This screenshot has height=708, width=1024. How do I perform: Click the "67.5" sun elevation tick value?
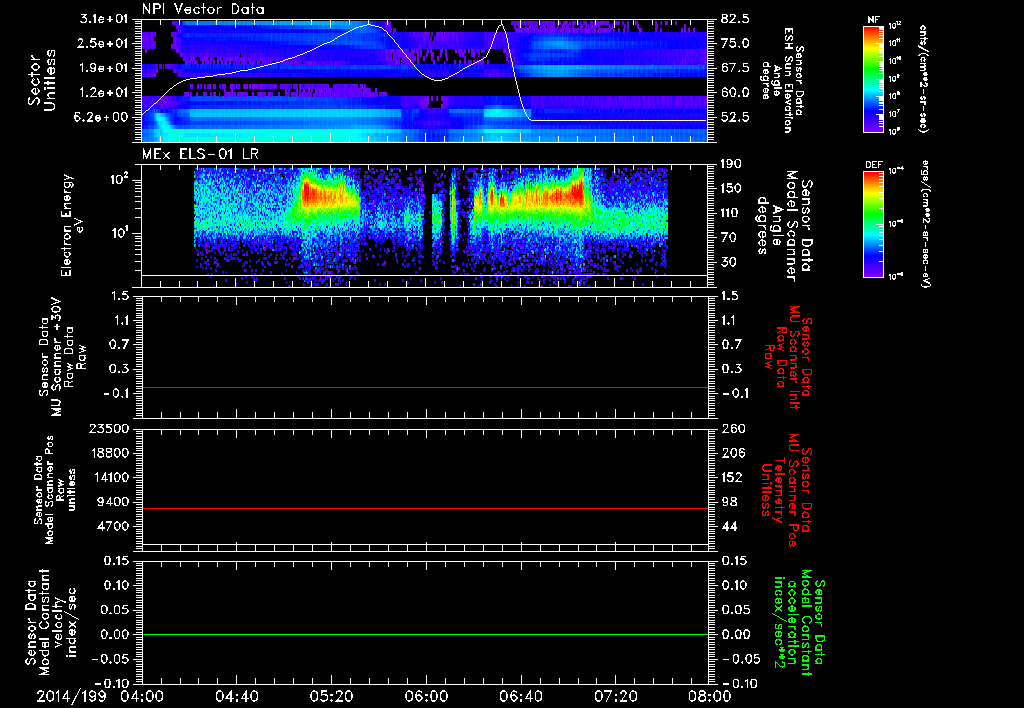click(735, 68)
